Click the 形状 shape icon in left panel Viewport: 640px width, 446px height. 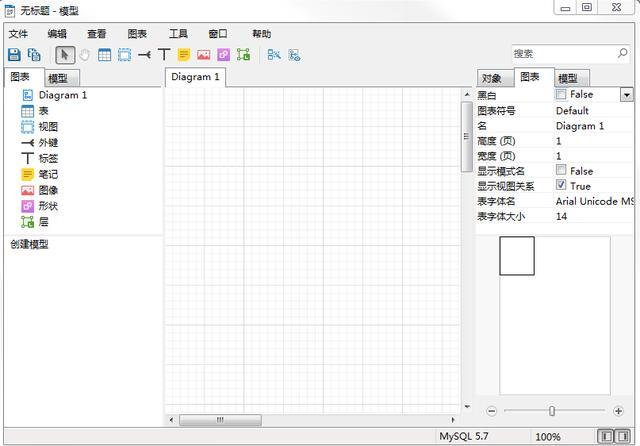[27, 206]
